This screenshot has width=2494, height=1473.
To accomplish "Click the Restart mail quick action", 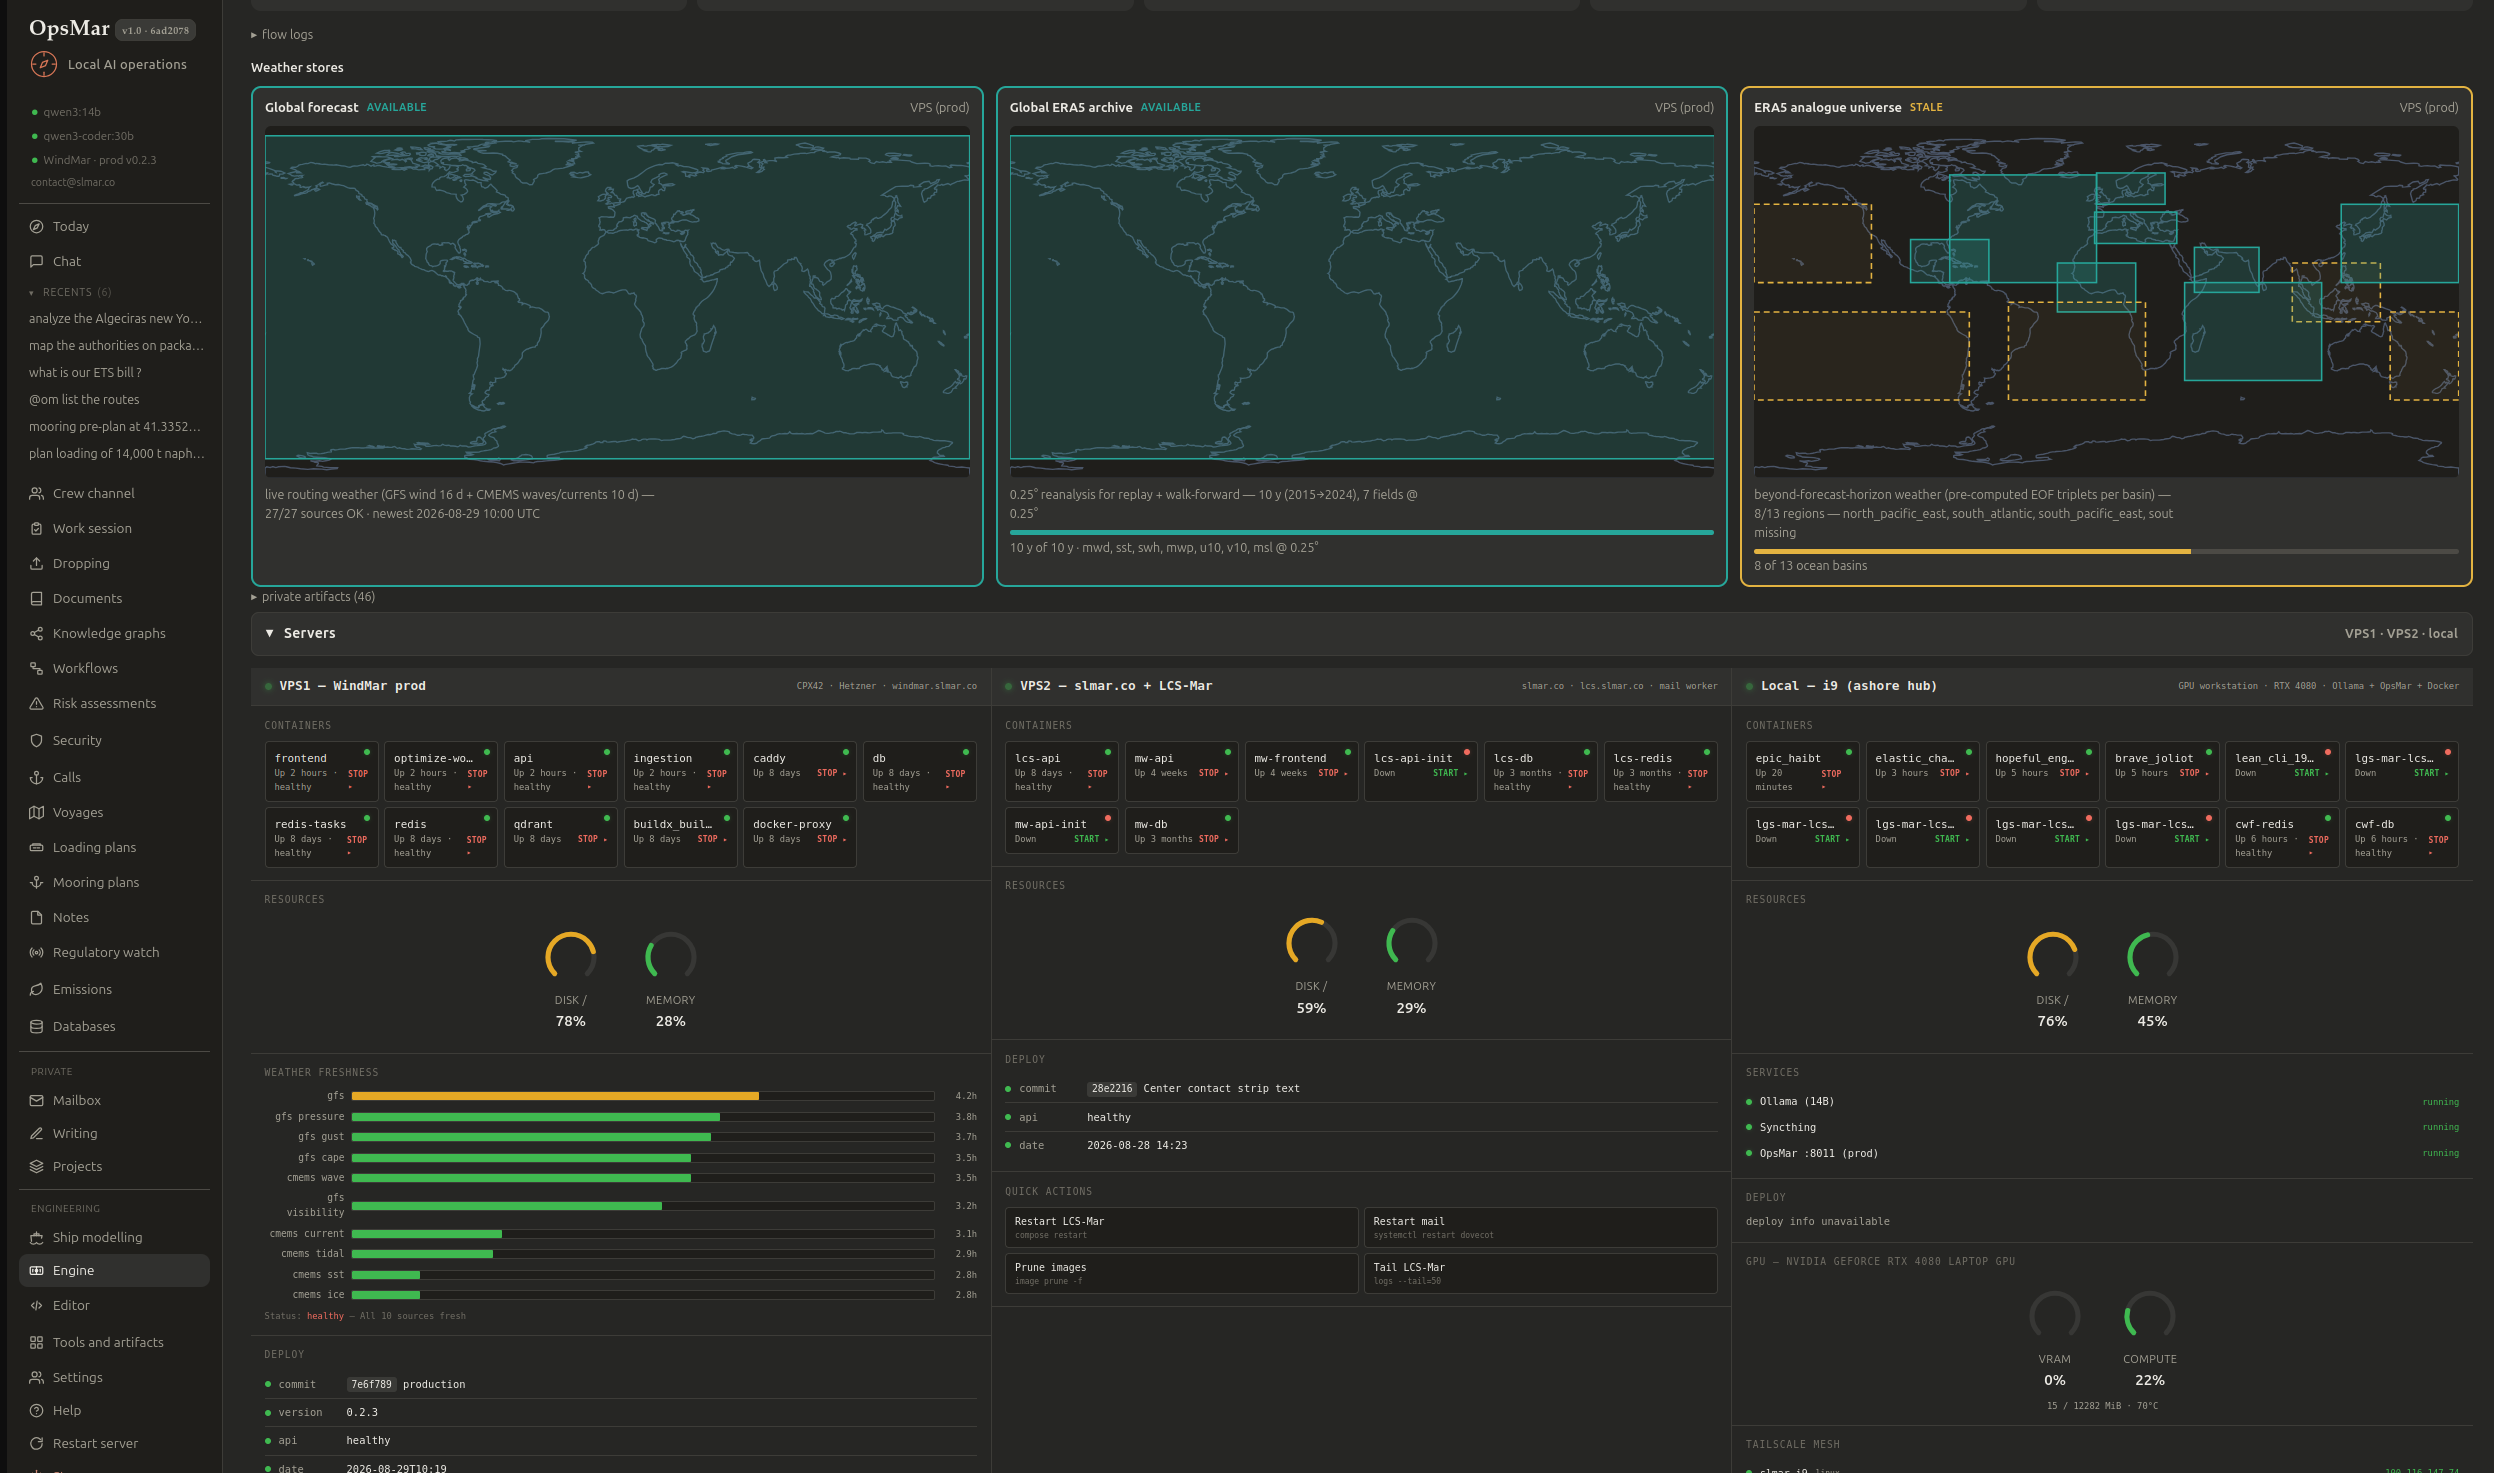I will tap(1540, 1228).
